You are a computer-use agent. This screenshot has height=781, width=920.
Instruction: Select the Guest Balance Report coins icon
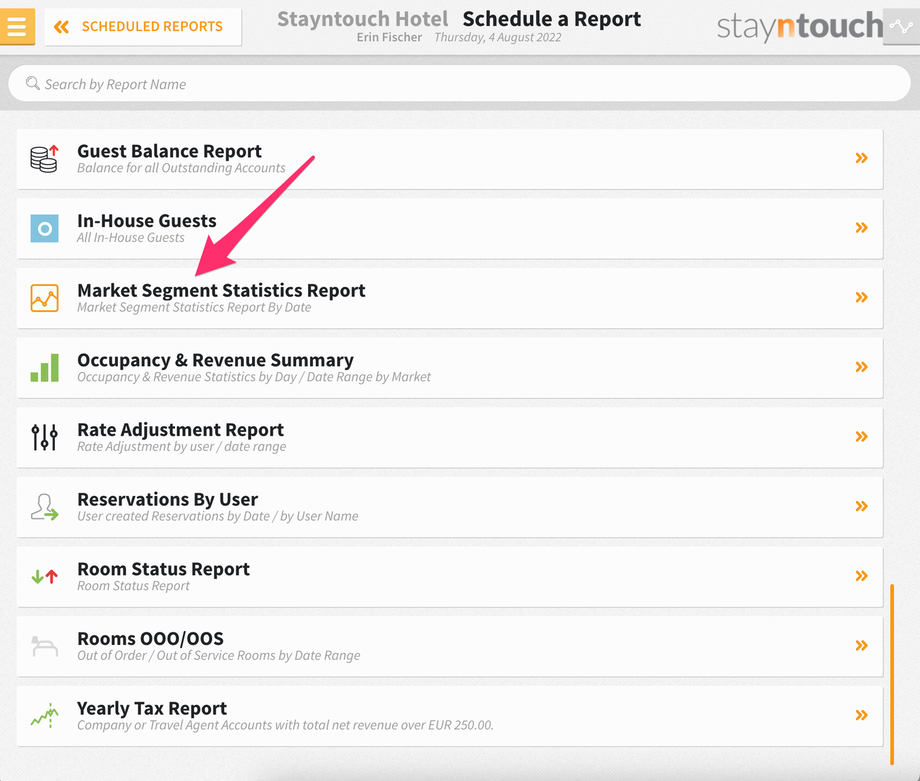[45, 158]
